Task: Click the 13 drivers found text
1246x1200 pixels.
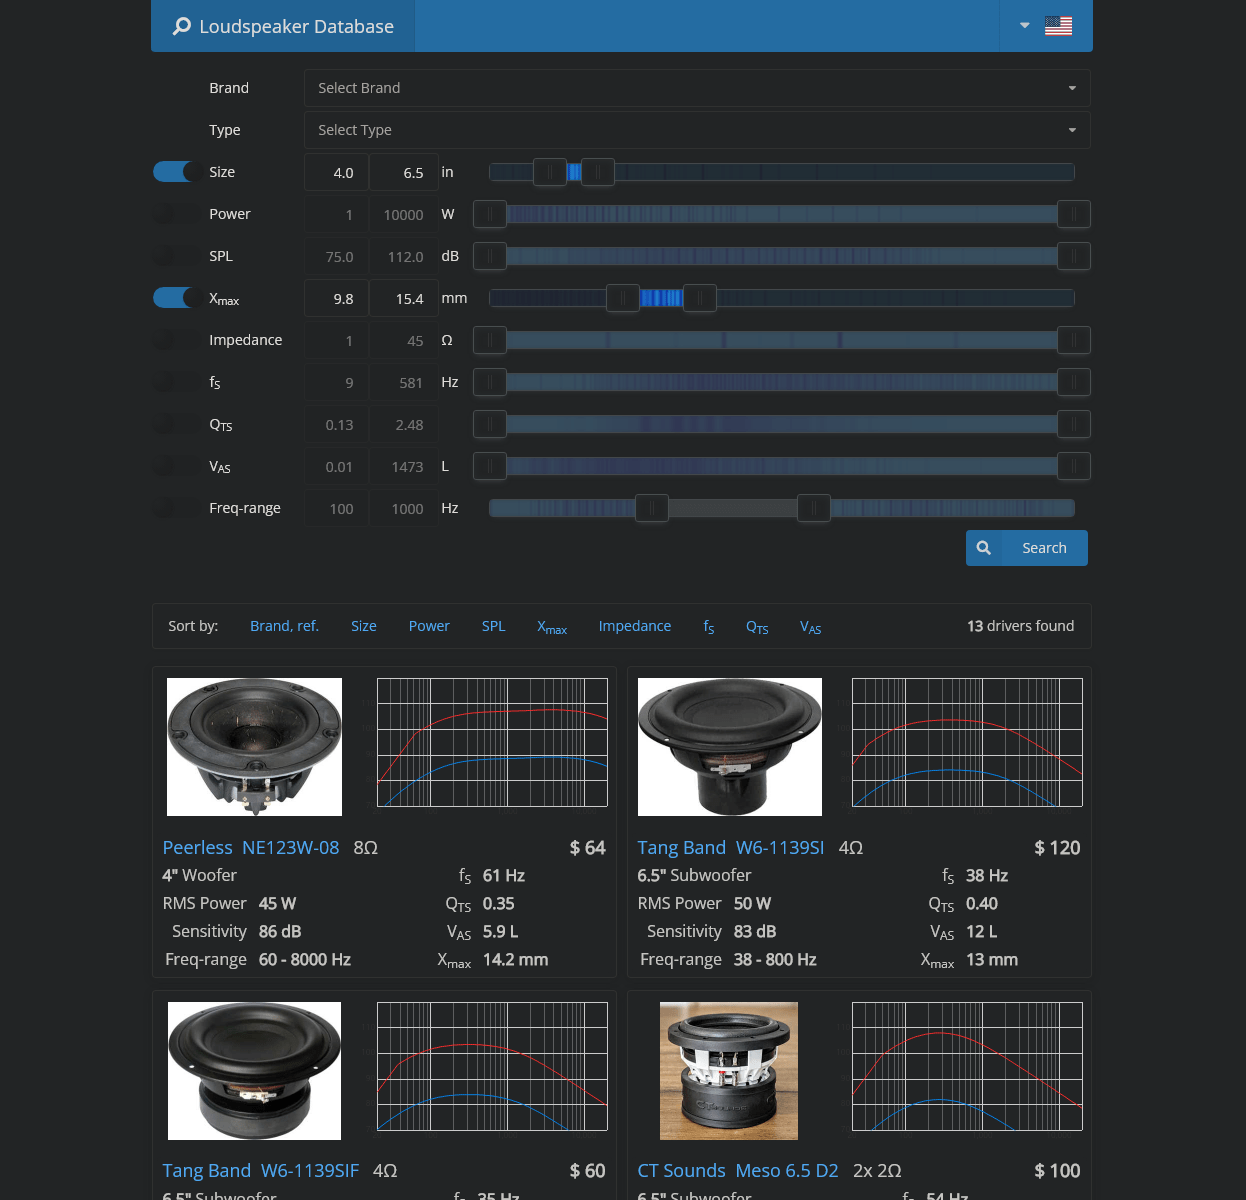Action: [x=1020, y=626]
